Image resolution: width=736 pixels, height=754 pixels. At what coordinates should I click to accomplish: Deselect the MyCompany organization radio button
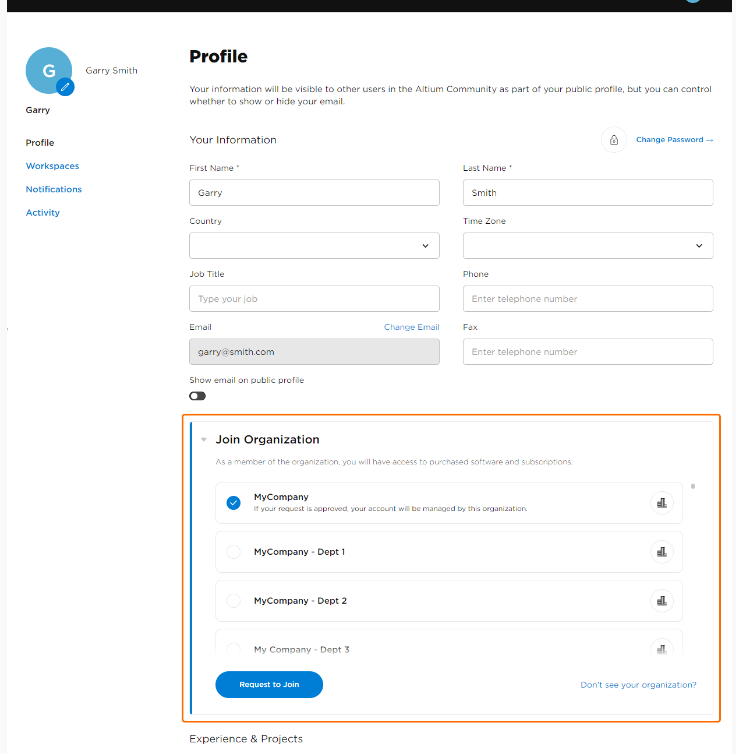coord(233,503)
